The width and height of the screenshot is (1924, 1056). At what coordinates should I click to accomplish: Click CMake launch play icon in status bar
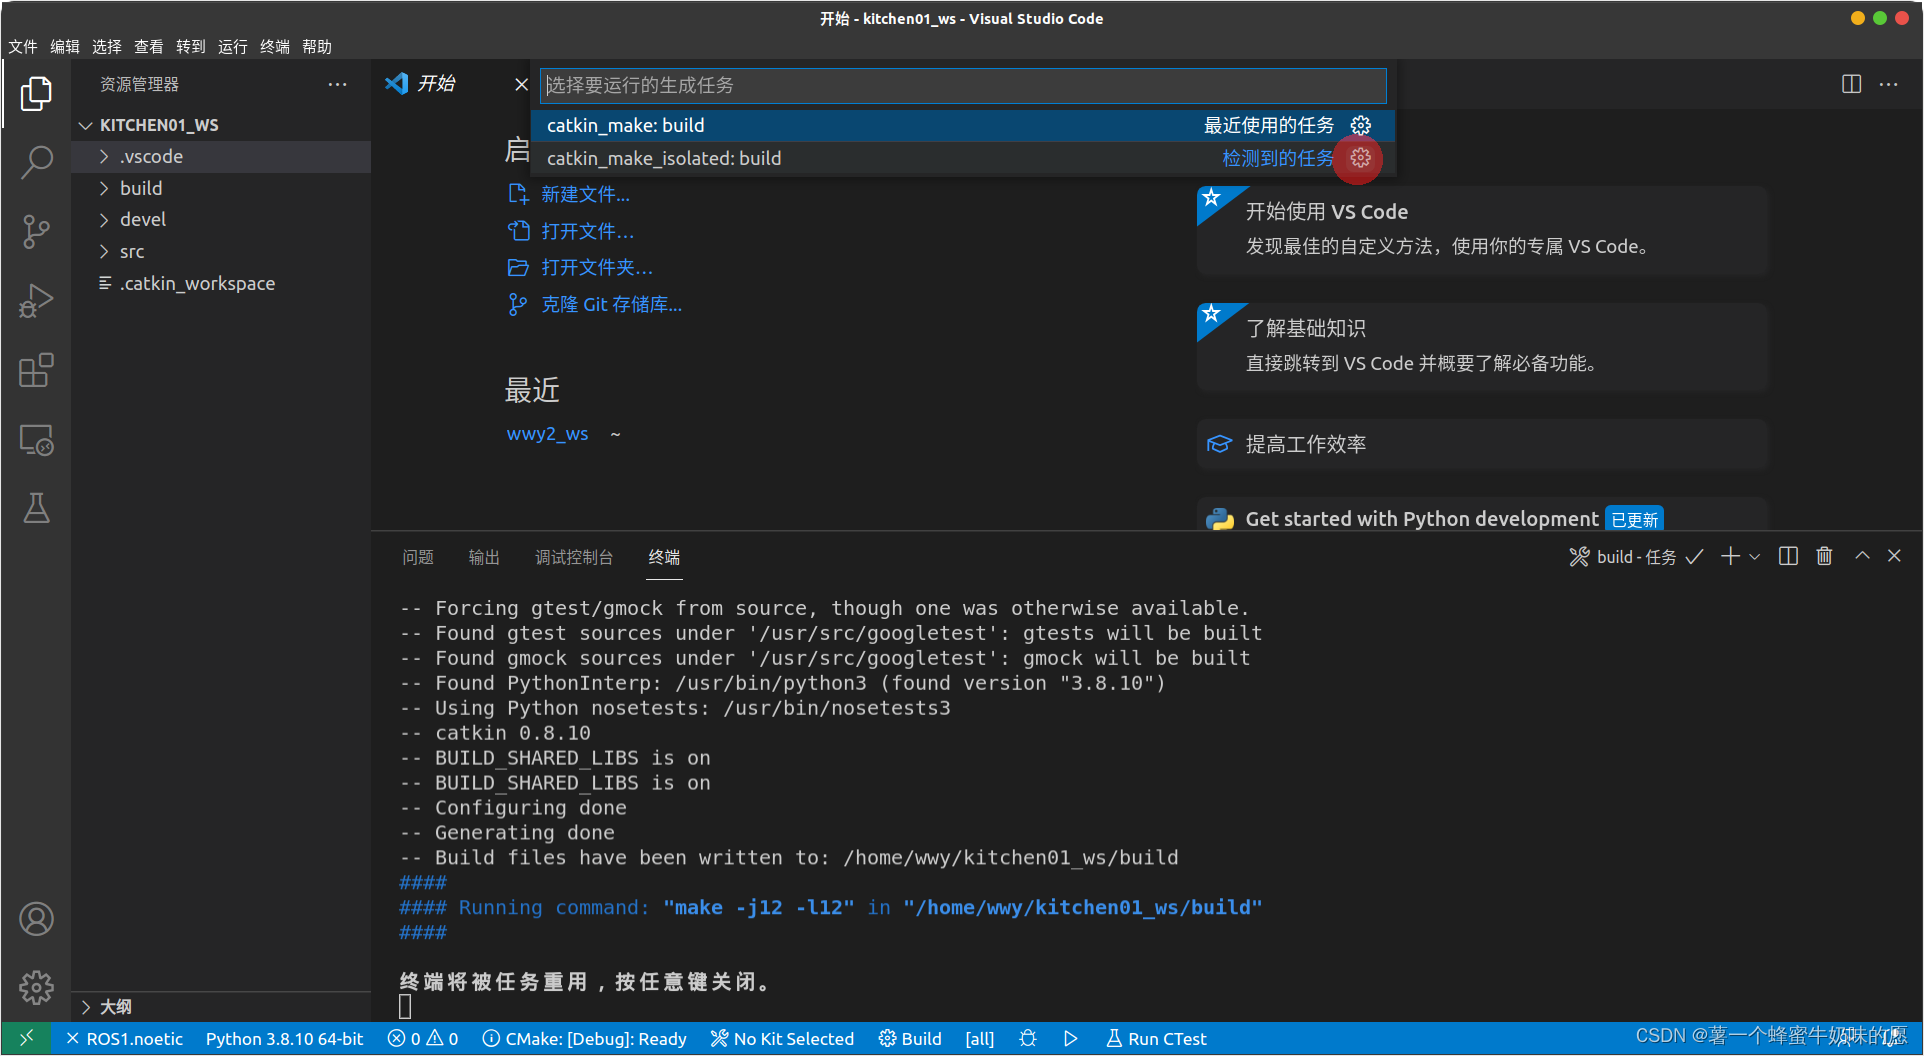(1070, 1038)
